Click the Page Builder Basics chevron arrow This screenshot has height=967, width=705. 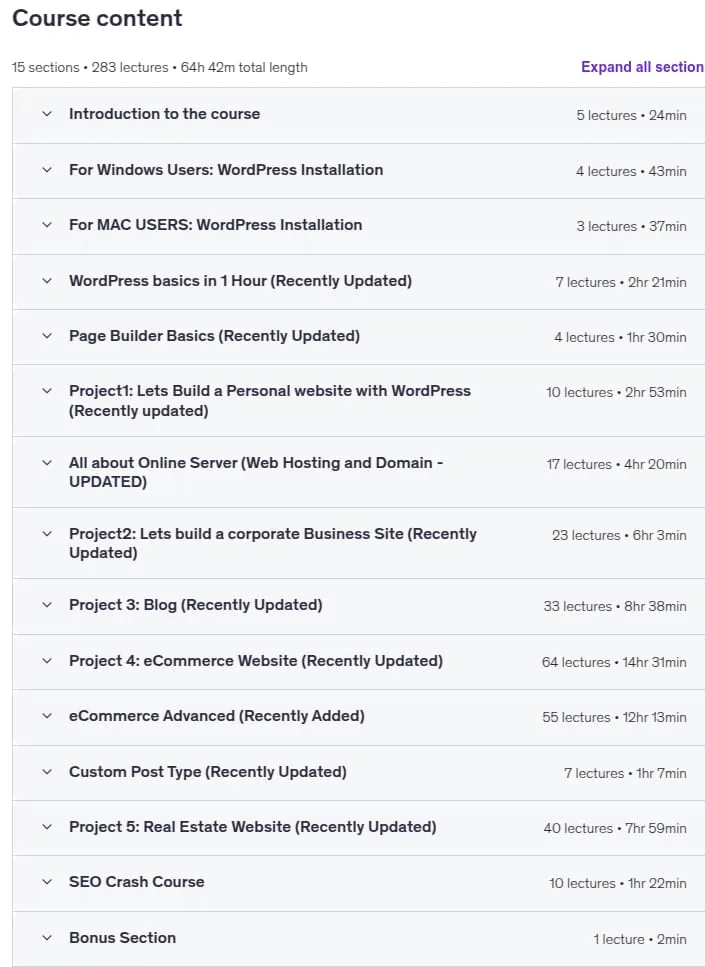47,335
